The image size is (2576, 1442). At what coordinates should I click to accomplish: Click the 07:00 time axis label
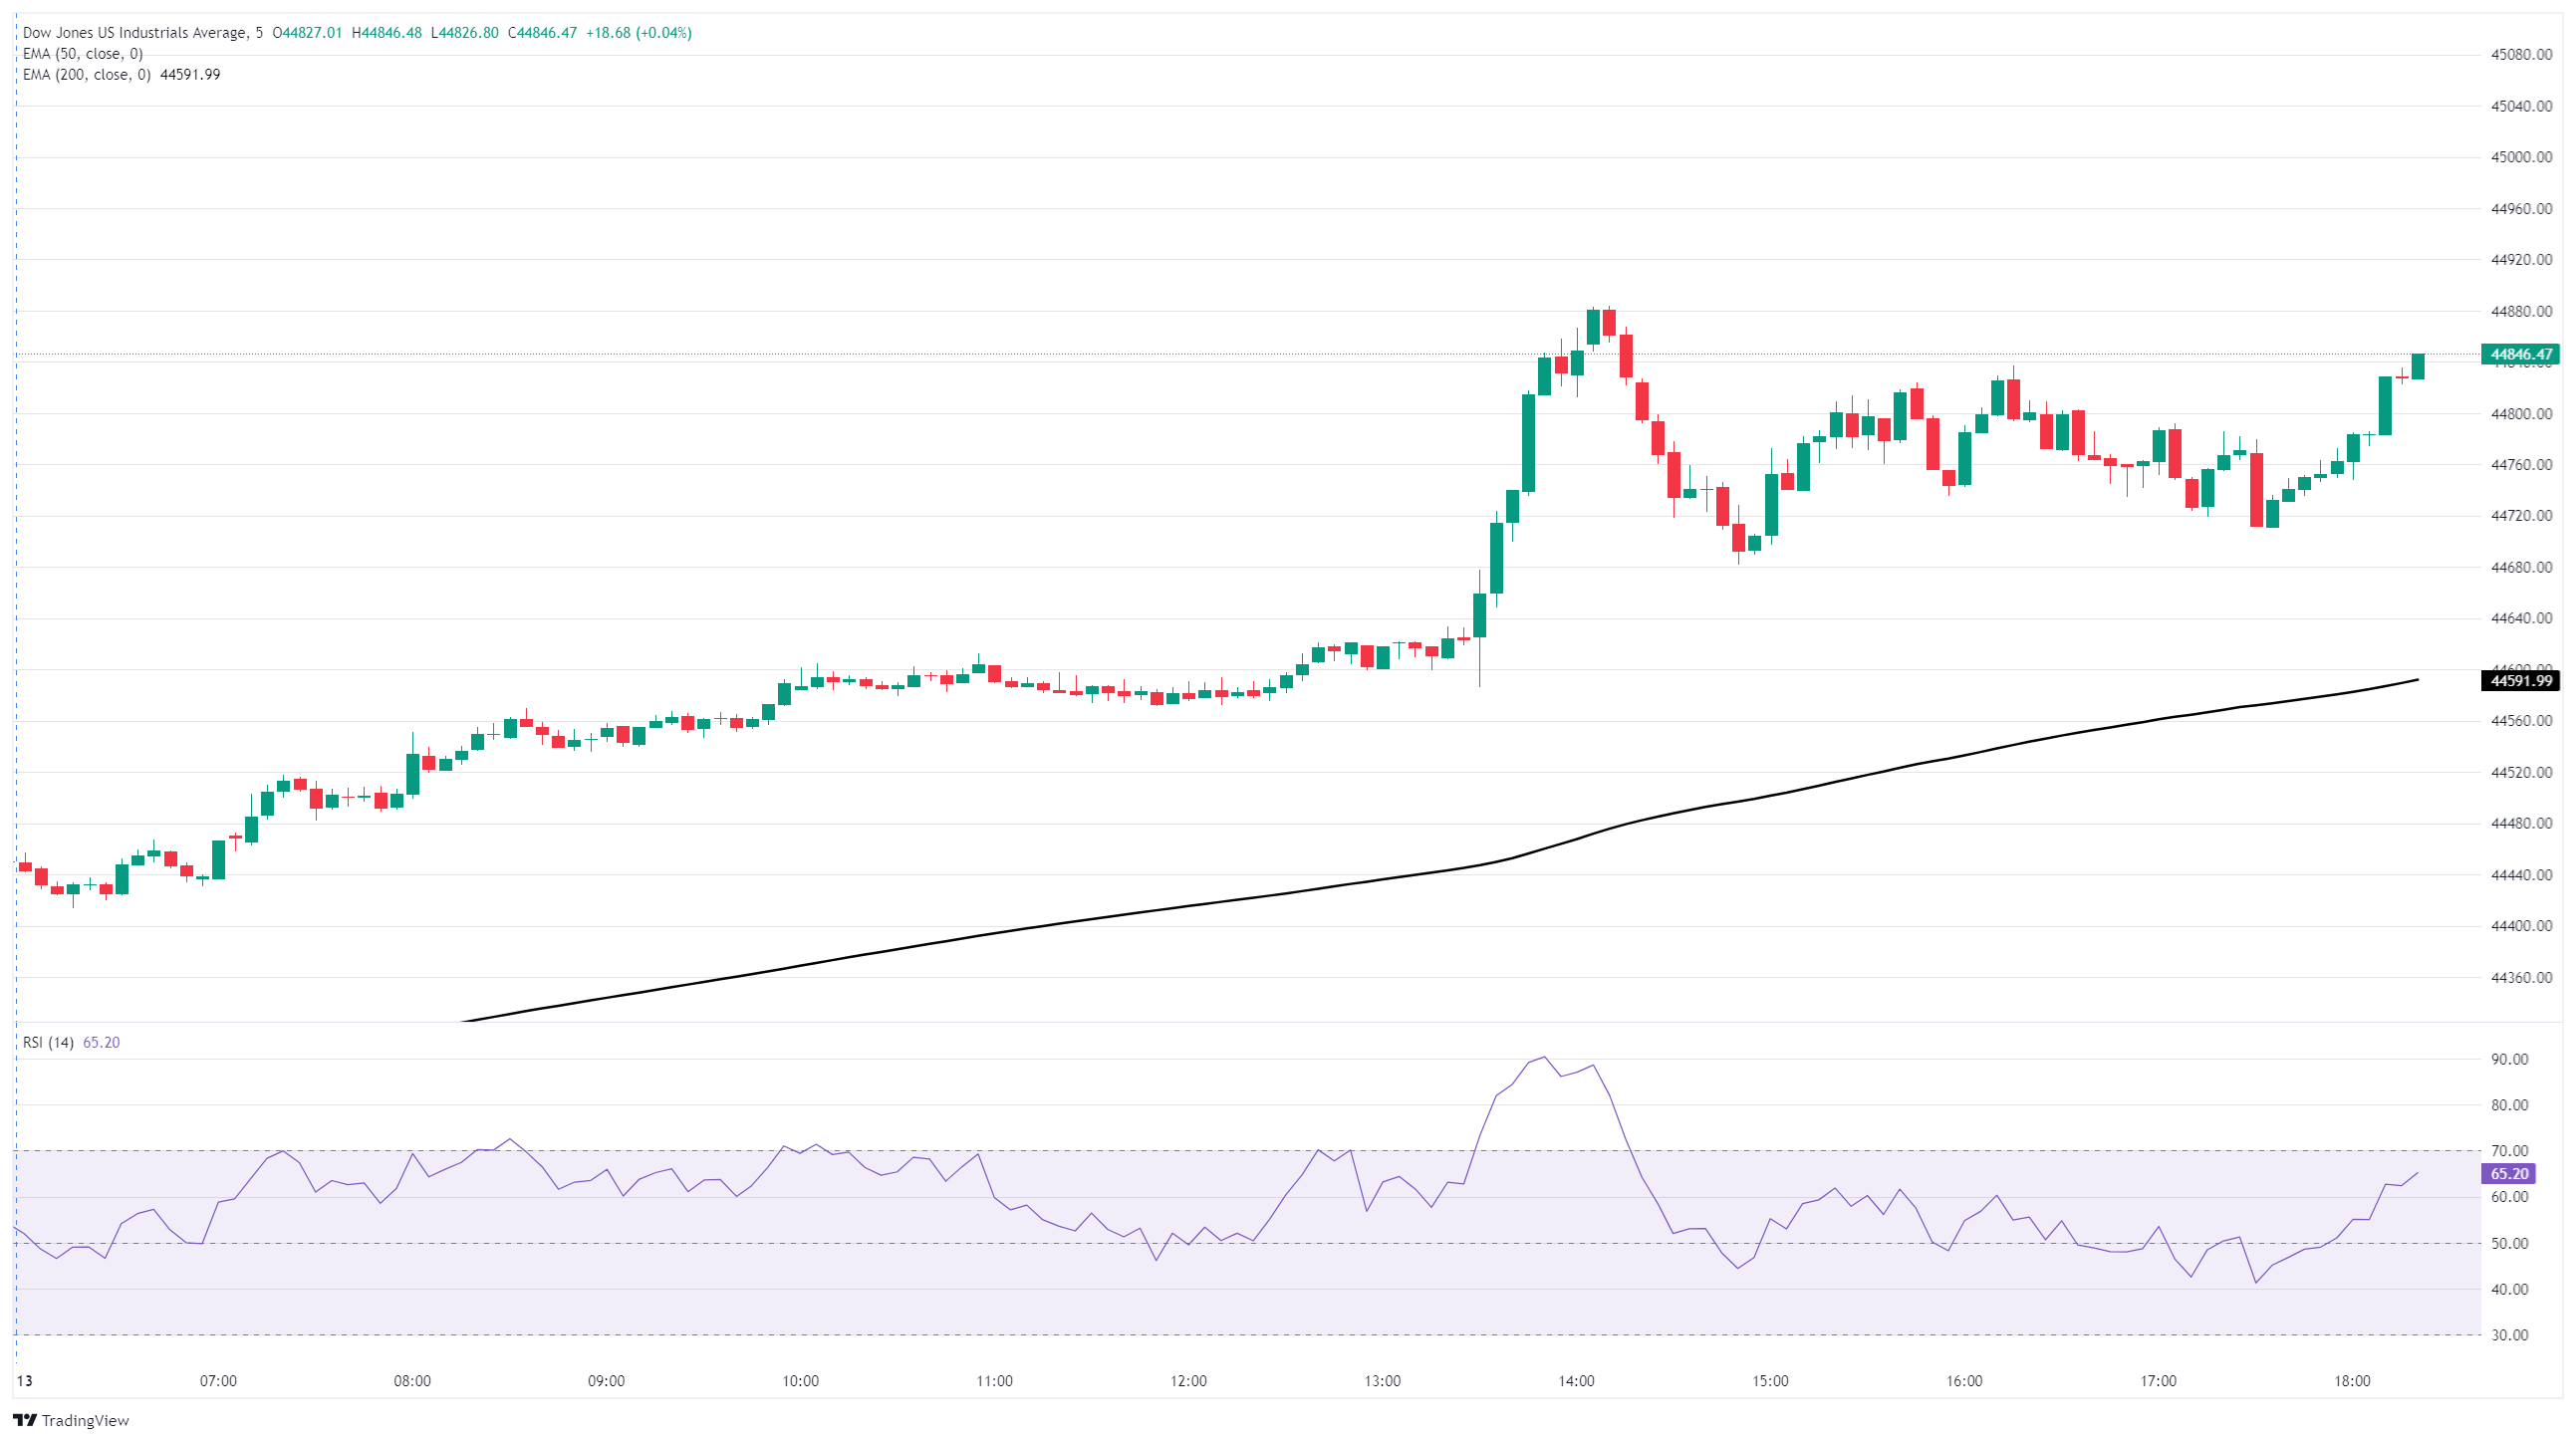pos(218,1381)
